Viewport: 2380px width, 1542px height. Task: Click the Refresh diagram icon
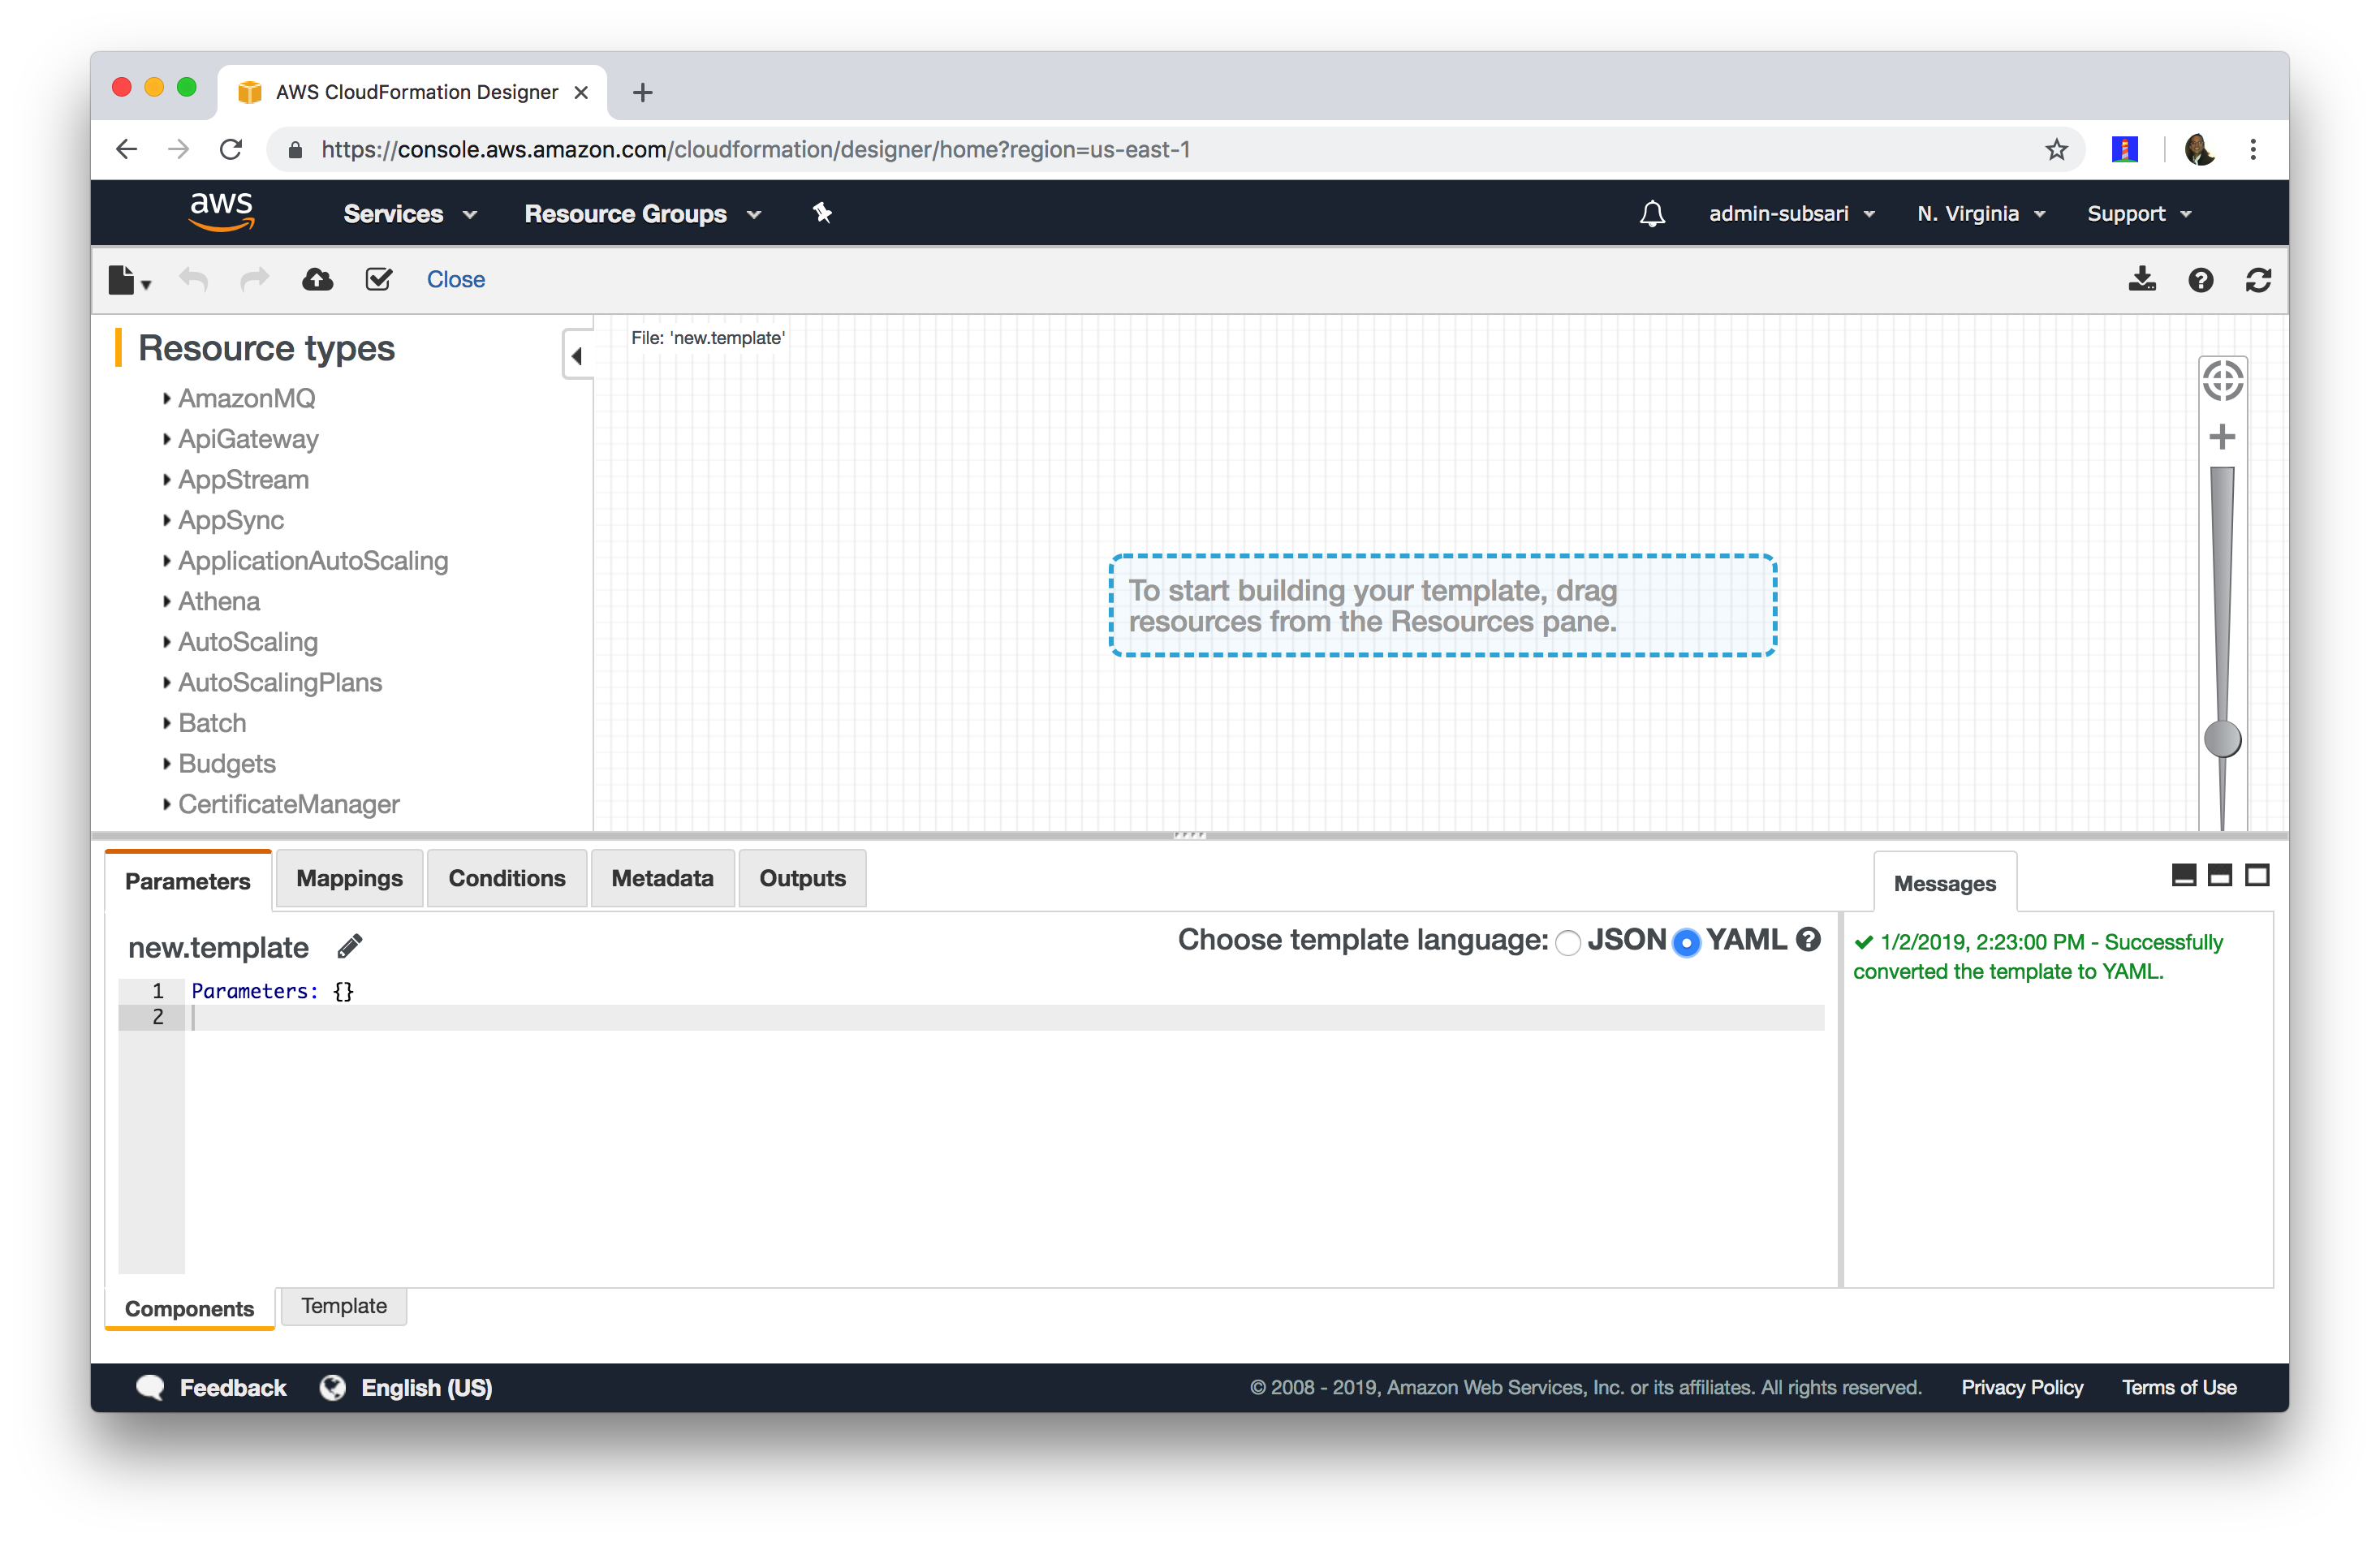click(2258, 280)
